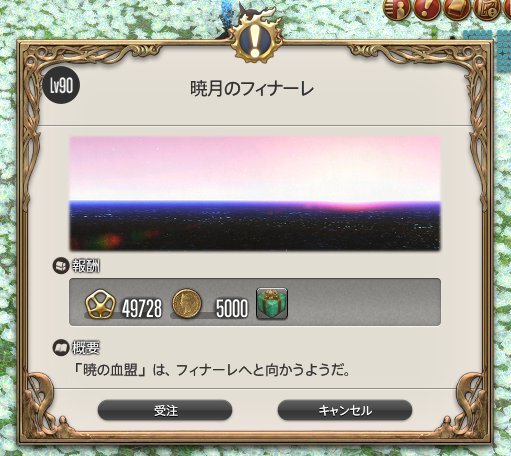Viewport: 511px width, 456px height.
Task: Click the 5000 gil amount
Action: tap(232, 308)
